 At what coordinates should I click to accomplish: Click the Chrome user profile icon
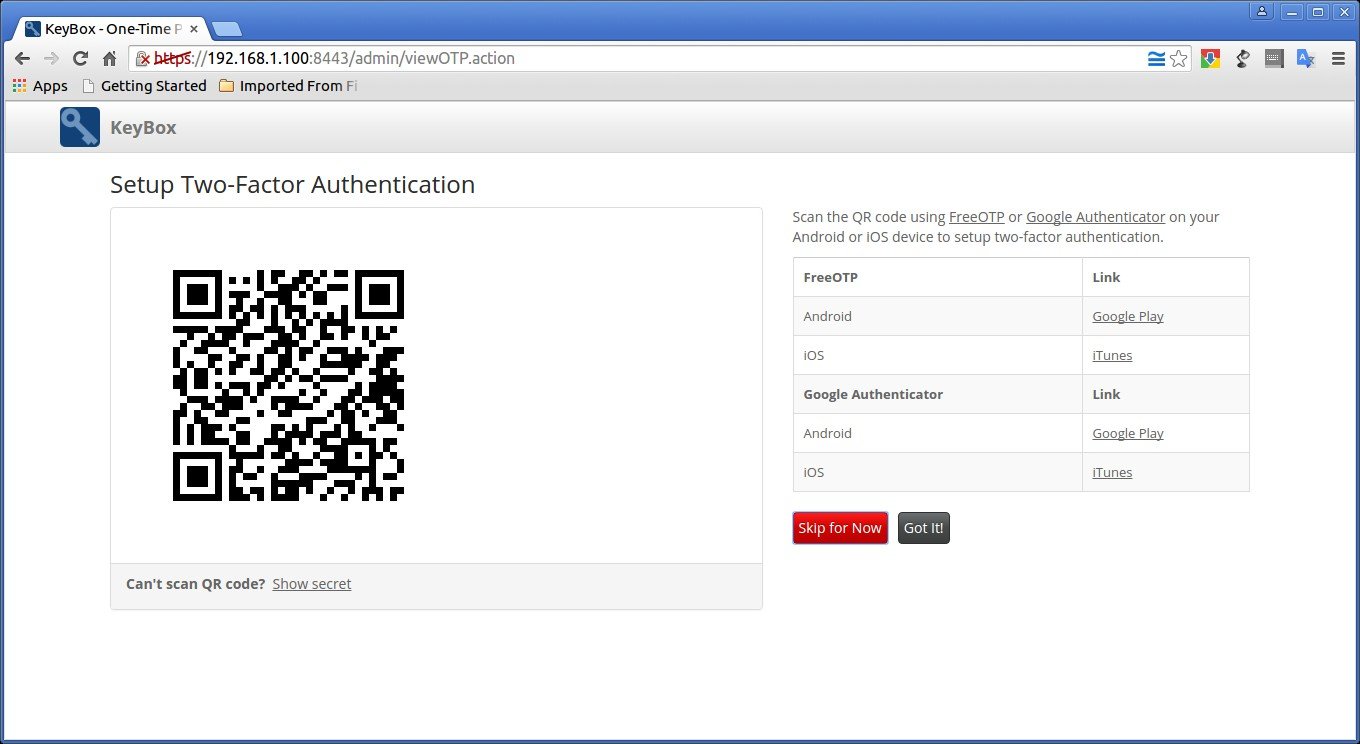(x=1262, y=11)
